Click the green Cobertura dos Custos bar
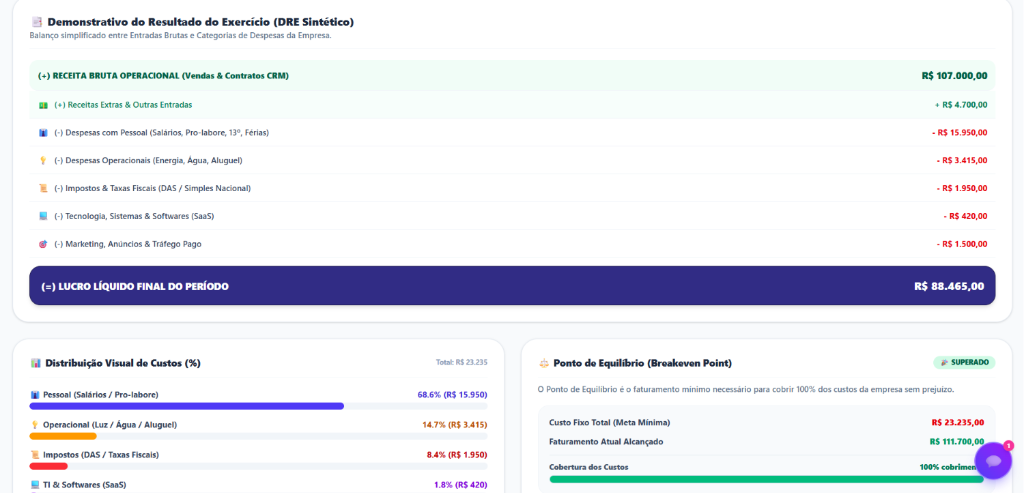This screenshot has height=493, width=1024. pyautogui.click(x=766, y=479)
